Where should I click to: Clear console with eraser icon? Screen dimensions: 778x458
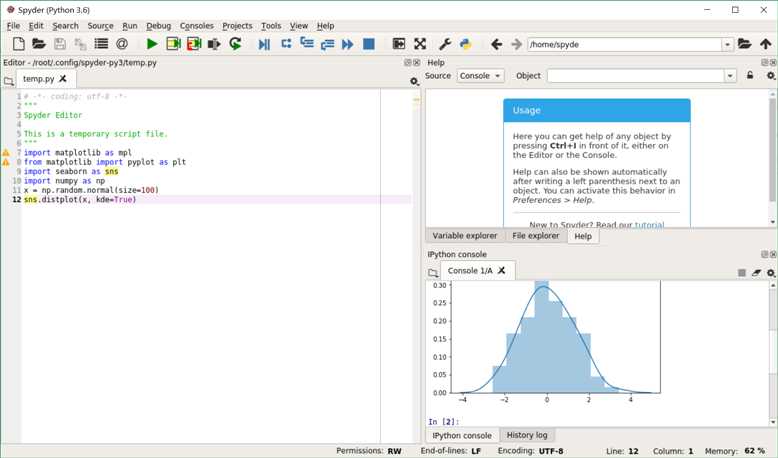[x=756, y=272]
